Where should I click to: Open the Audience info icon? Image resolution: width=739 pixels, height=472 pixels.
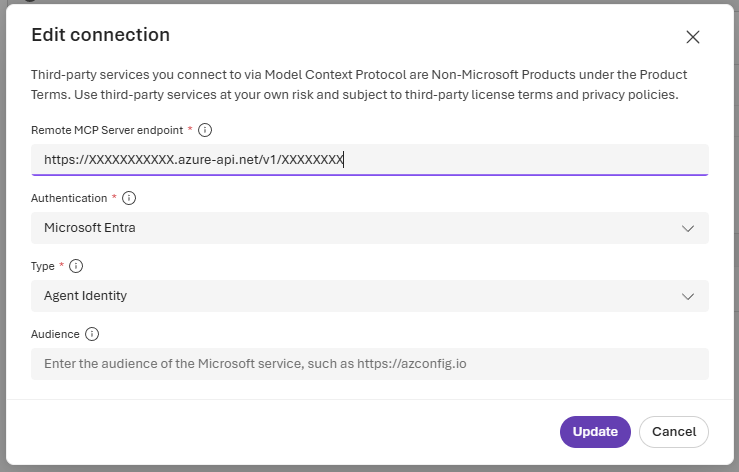pos(92,334)
